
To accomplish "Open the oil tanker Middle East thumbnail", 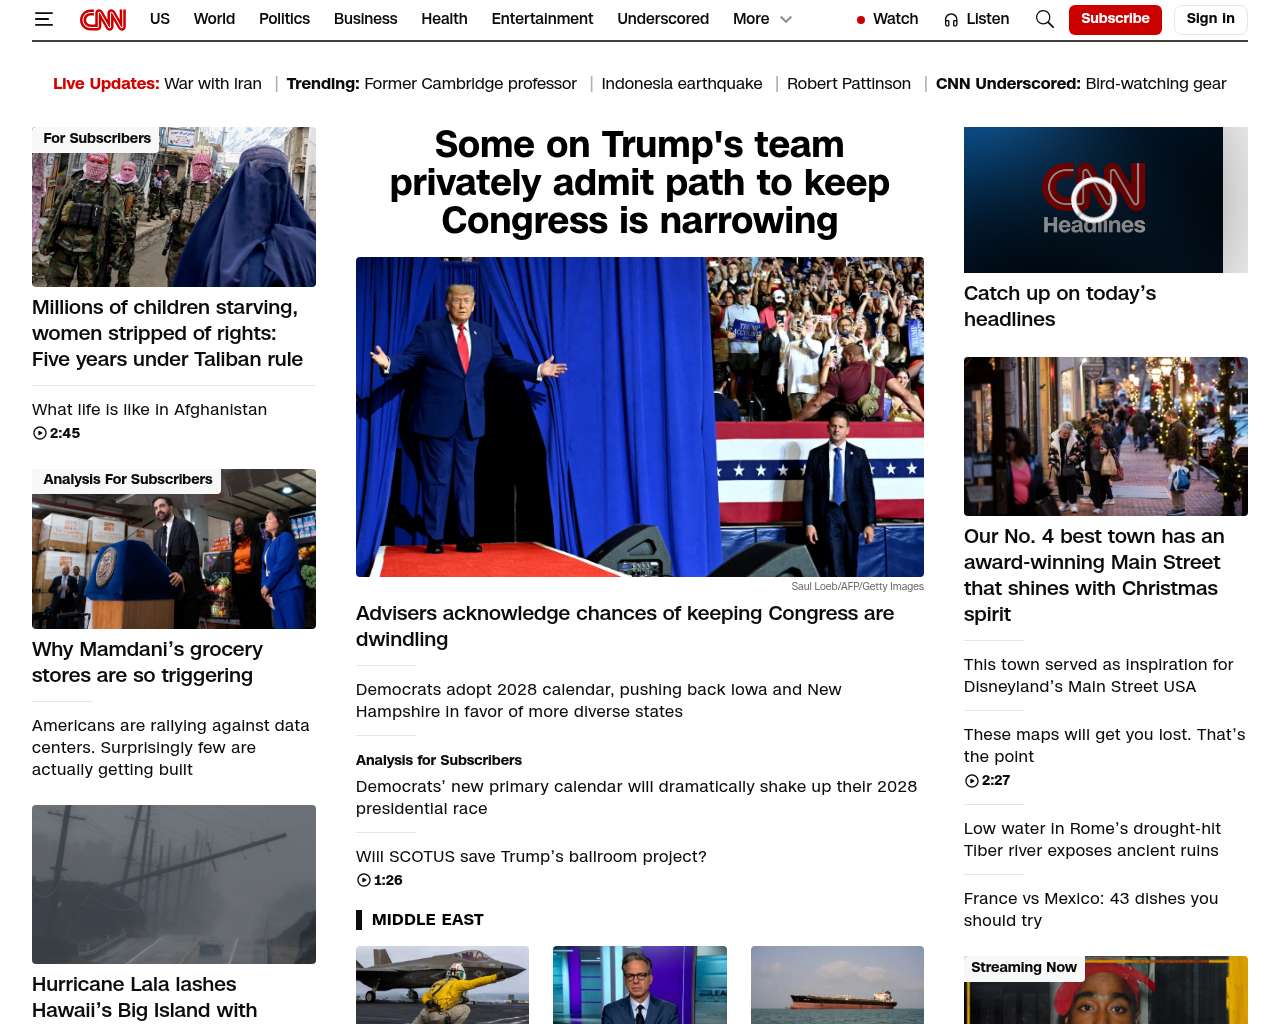I will pyautogui.click(x=837, y=985).
